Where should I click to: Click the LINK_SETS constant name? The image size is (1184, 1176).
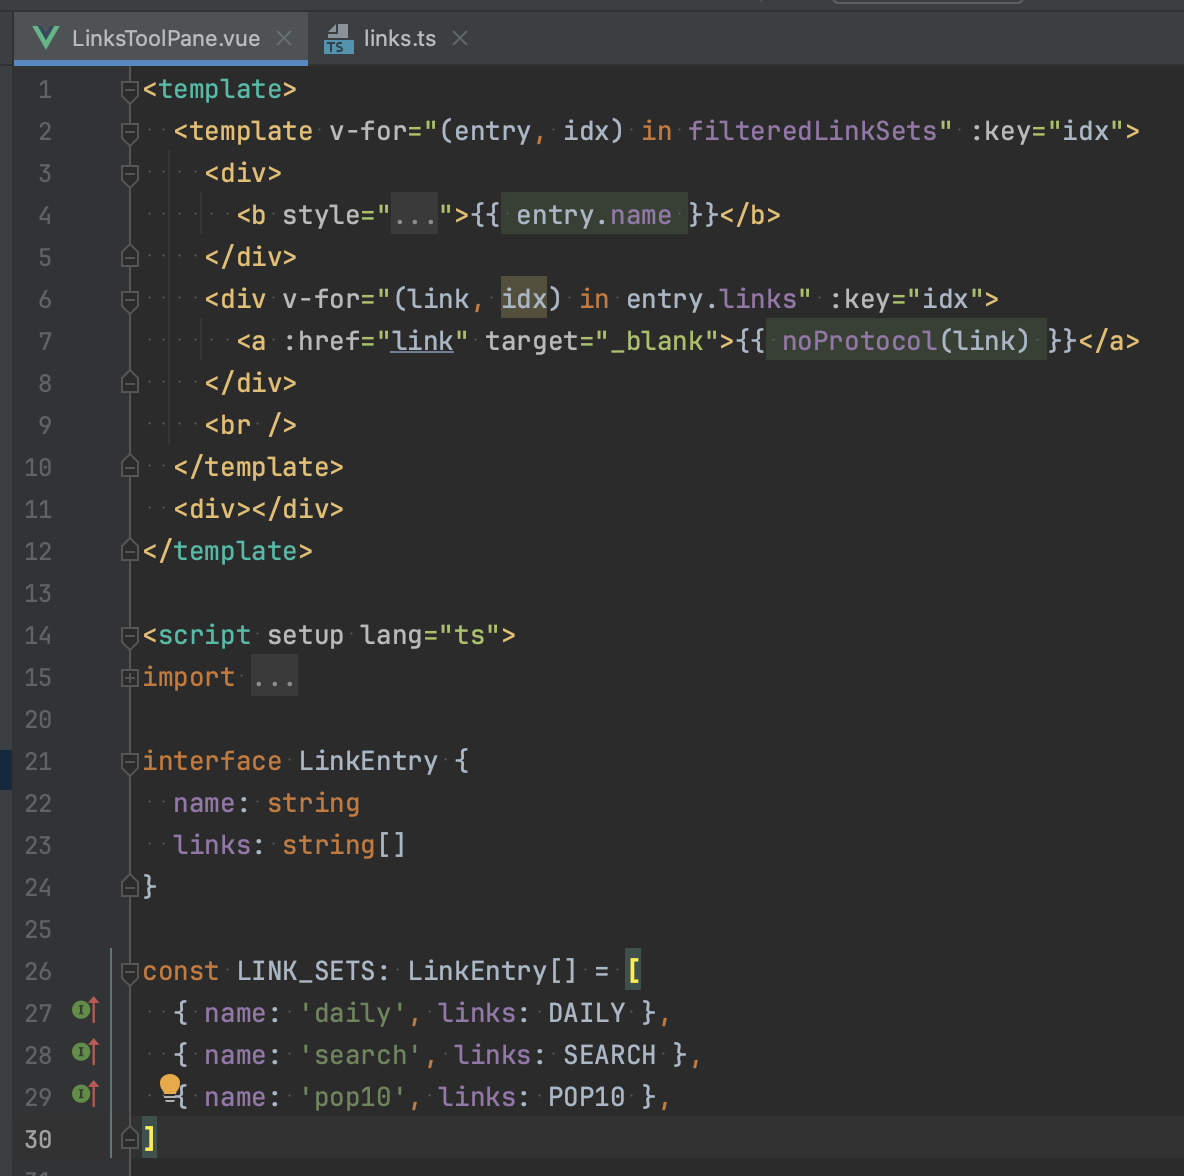coord(306,971)
